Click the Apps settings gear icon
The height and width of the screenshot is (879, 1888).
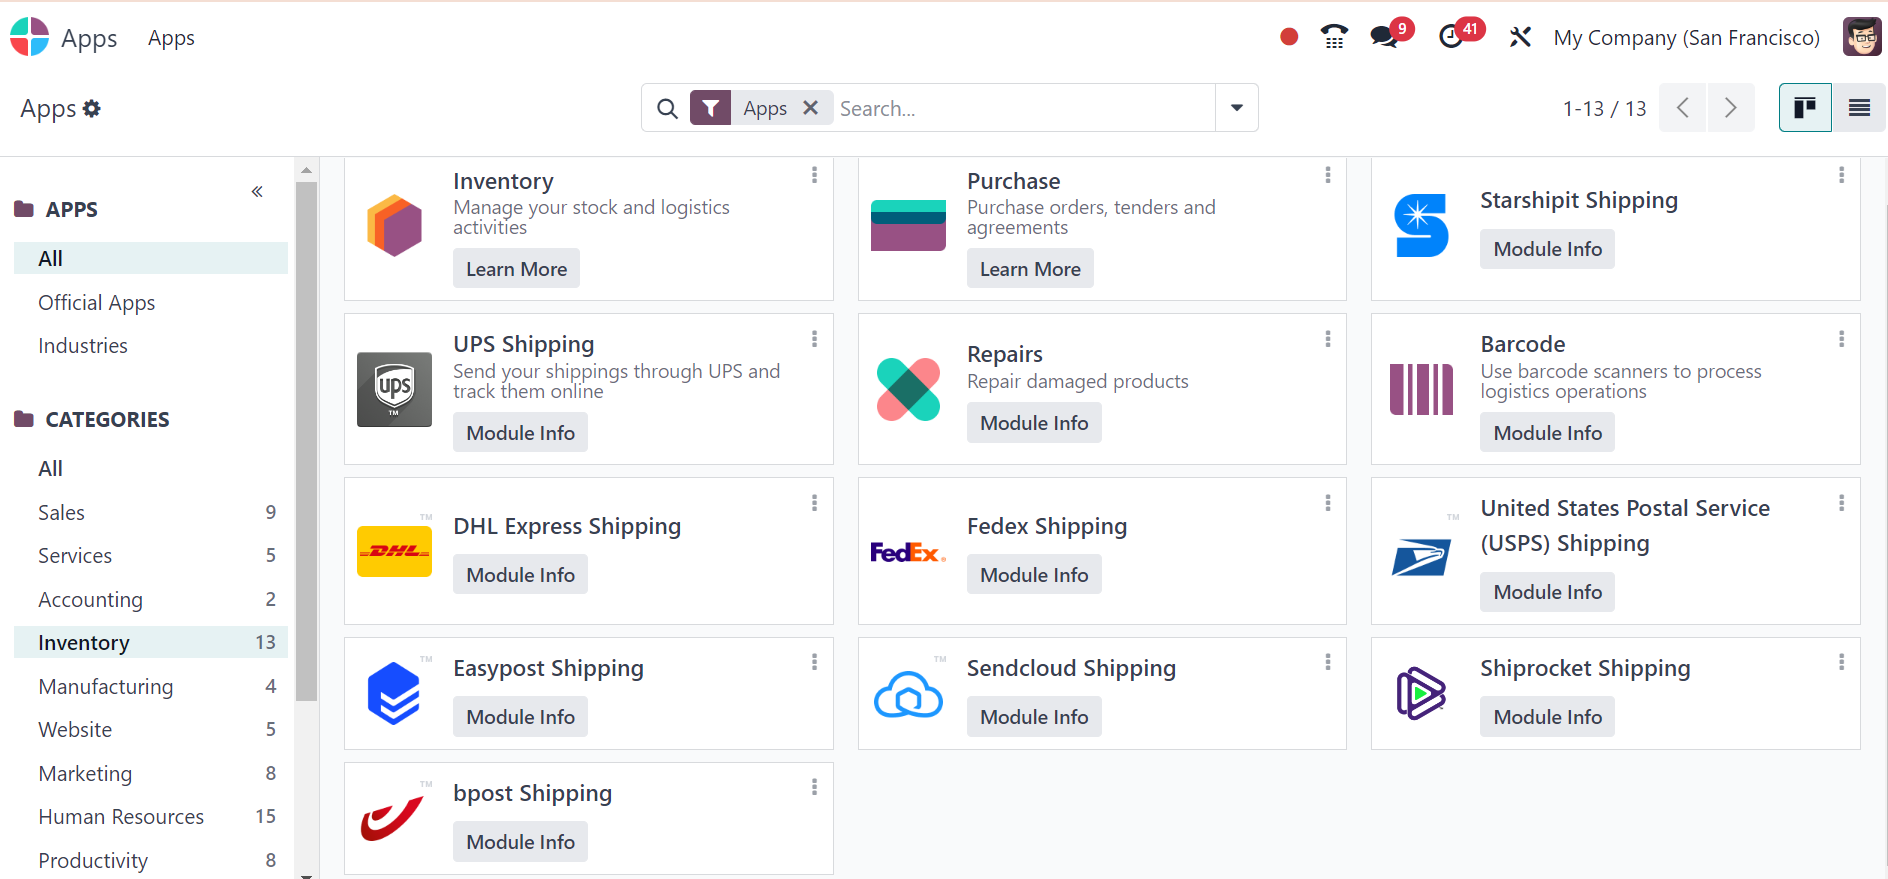coord(92,108)
